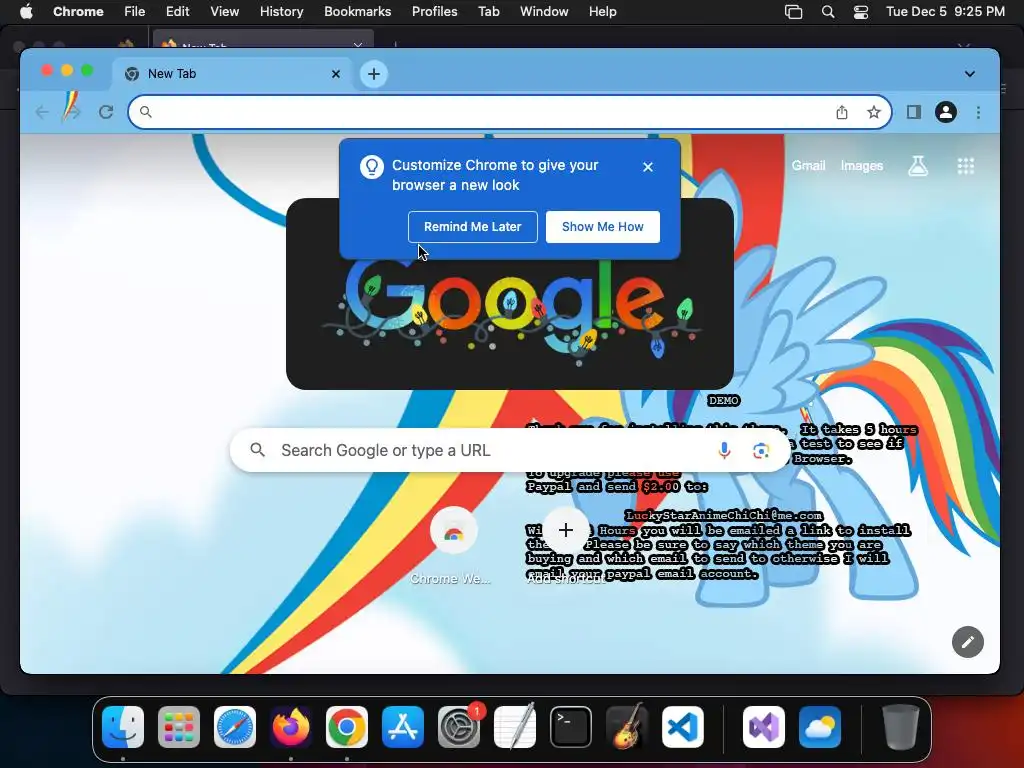This screenshot has width=1024, height=768.
Task: Dismiss the Customize Chrome tip
Action: 648,167
